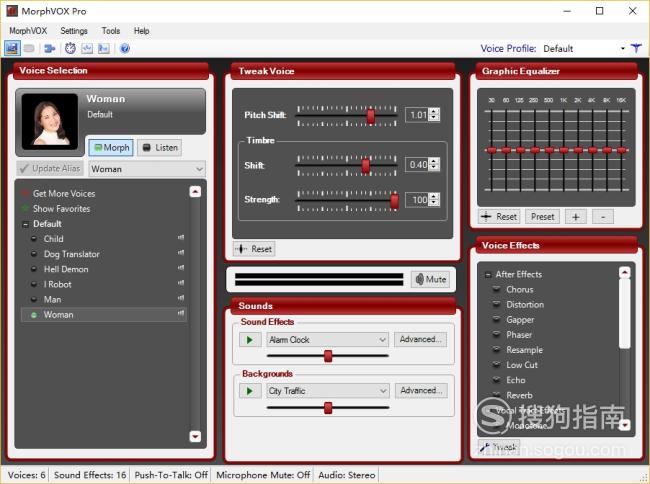This screenshot has height=484, width=650.
Task: Open the Tools menu
Action: (x=111, y=31)
